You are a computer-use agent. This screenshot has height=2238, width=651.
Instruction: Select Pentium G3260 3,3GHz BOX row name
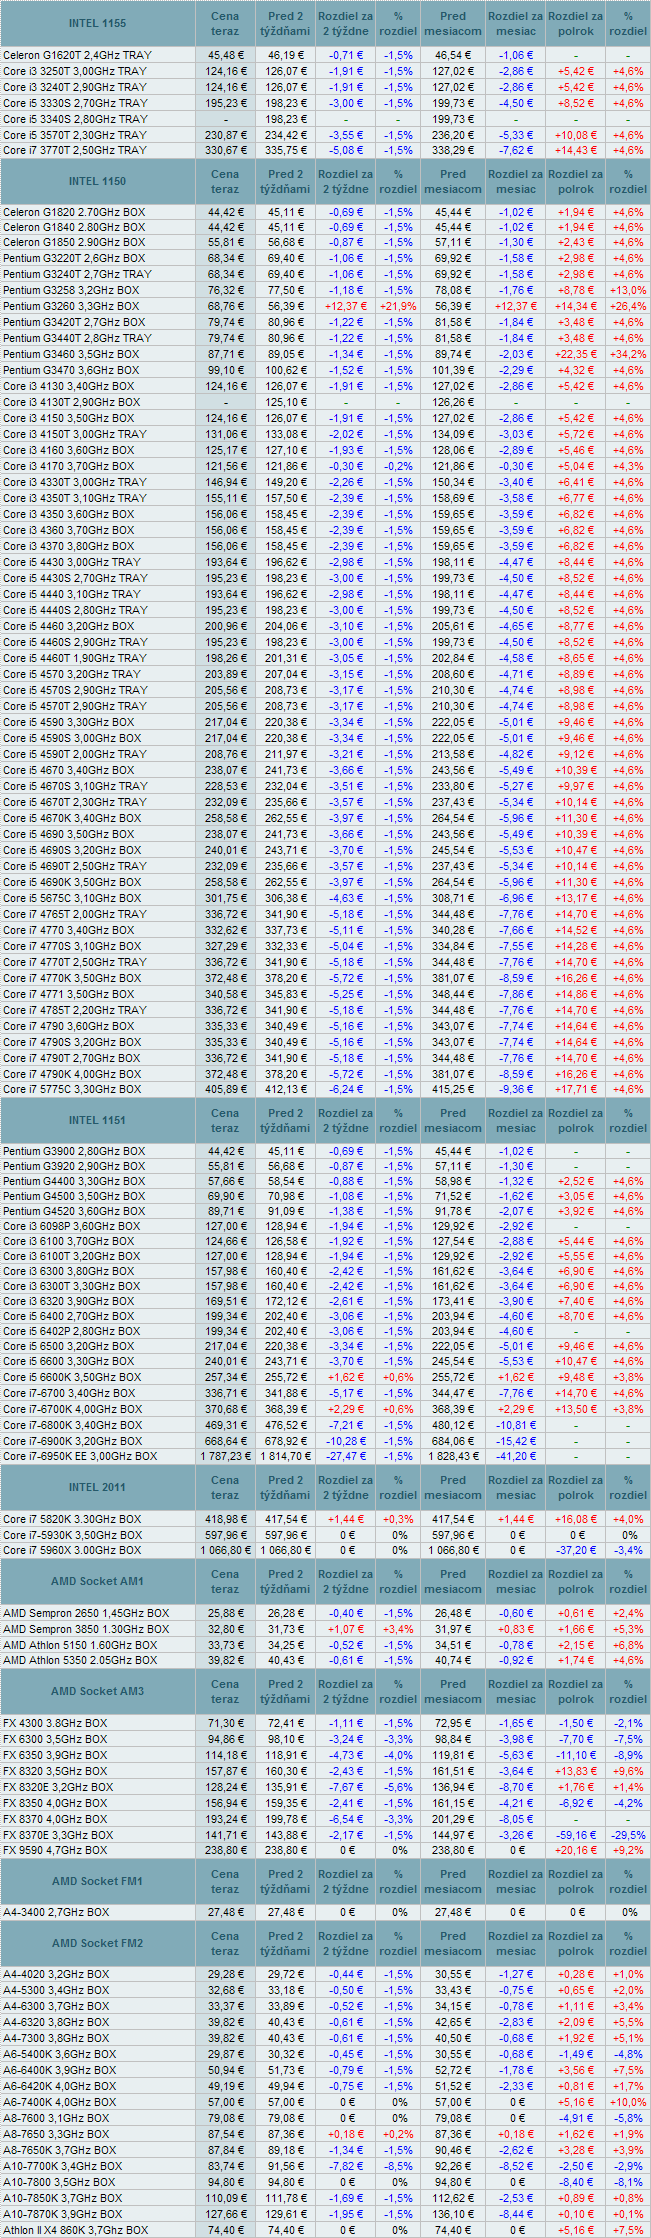coord(71,306)
